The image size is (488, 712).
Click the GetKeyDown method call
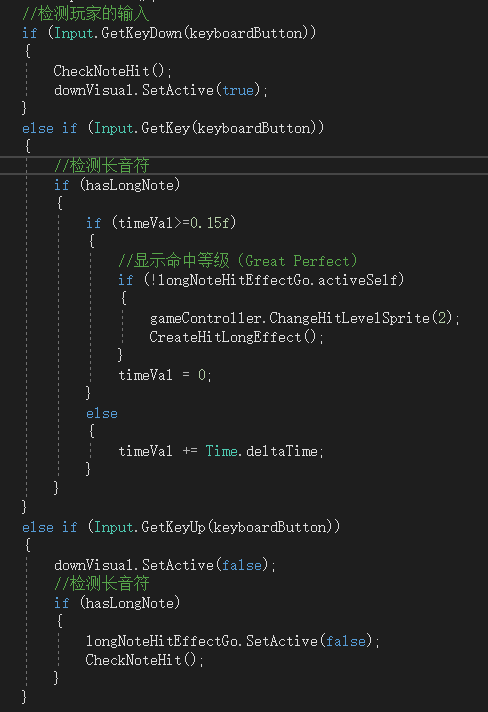click(x=142, y=33)
